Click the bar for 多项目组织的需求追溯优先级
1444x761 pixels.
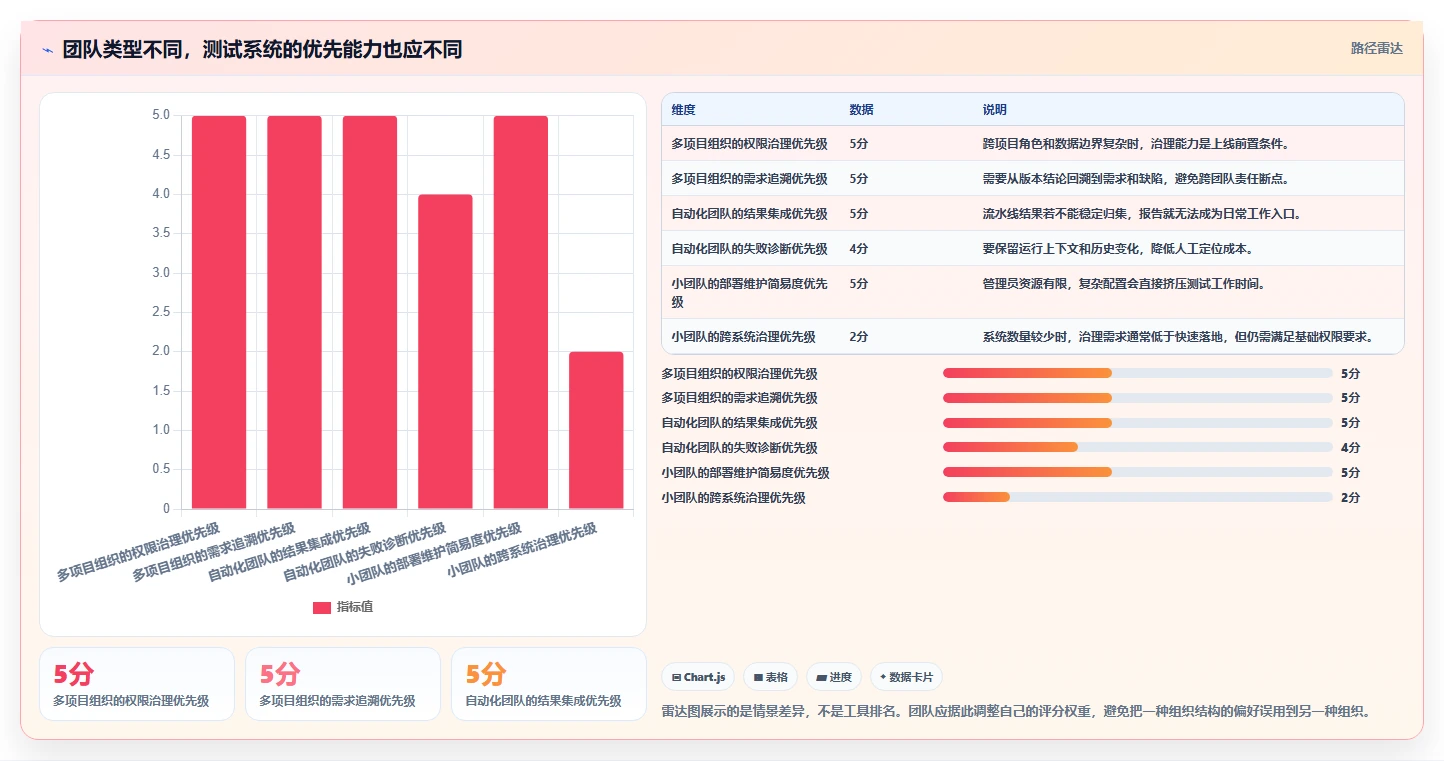click(x=294, y=312)
